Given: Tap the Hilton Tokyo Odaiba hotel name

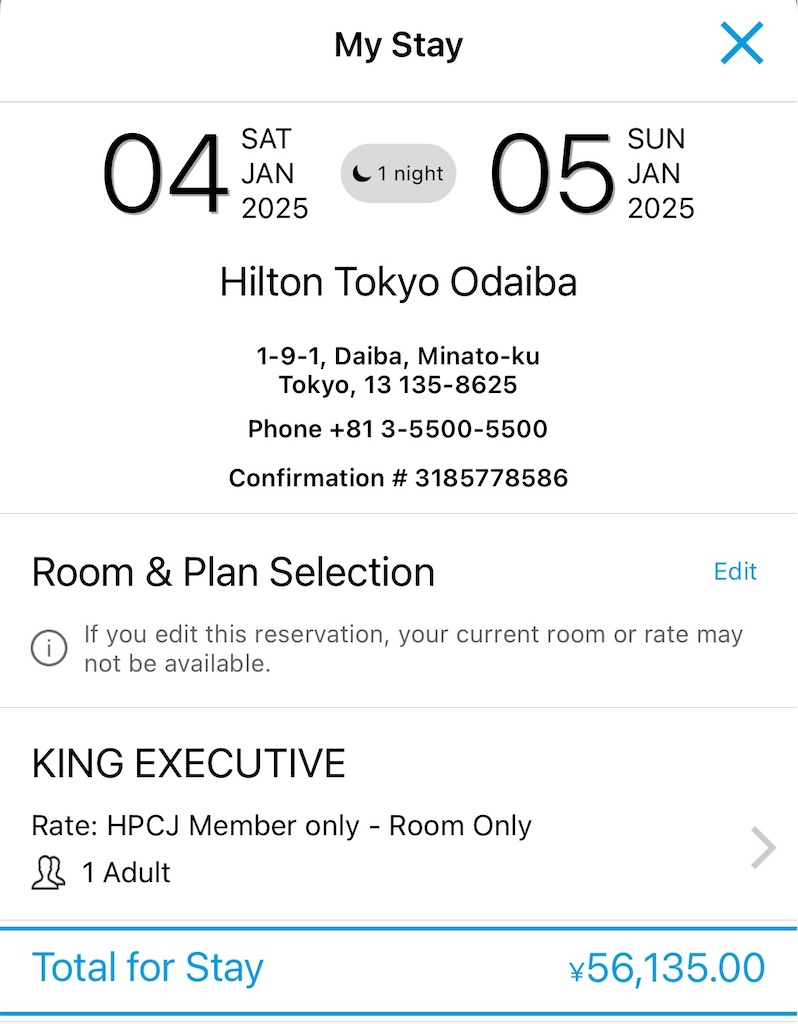Looking at the screenshot, I should 398,283.
